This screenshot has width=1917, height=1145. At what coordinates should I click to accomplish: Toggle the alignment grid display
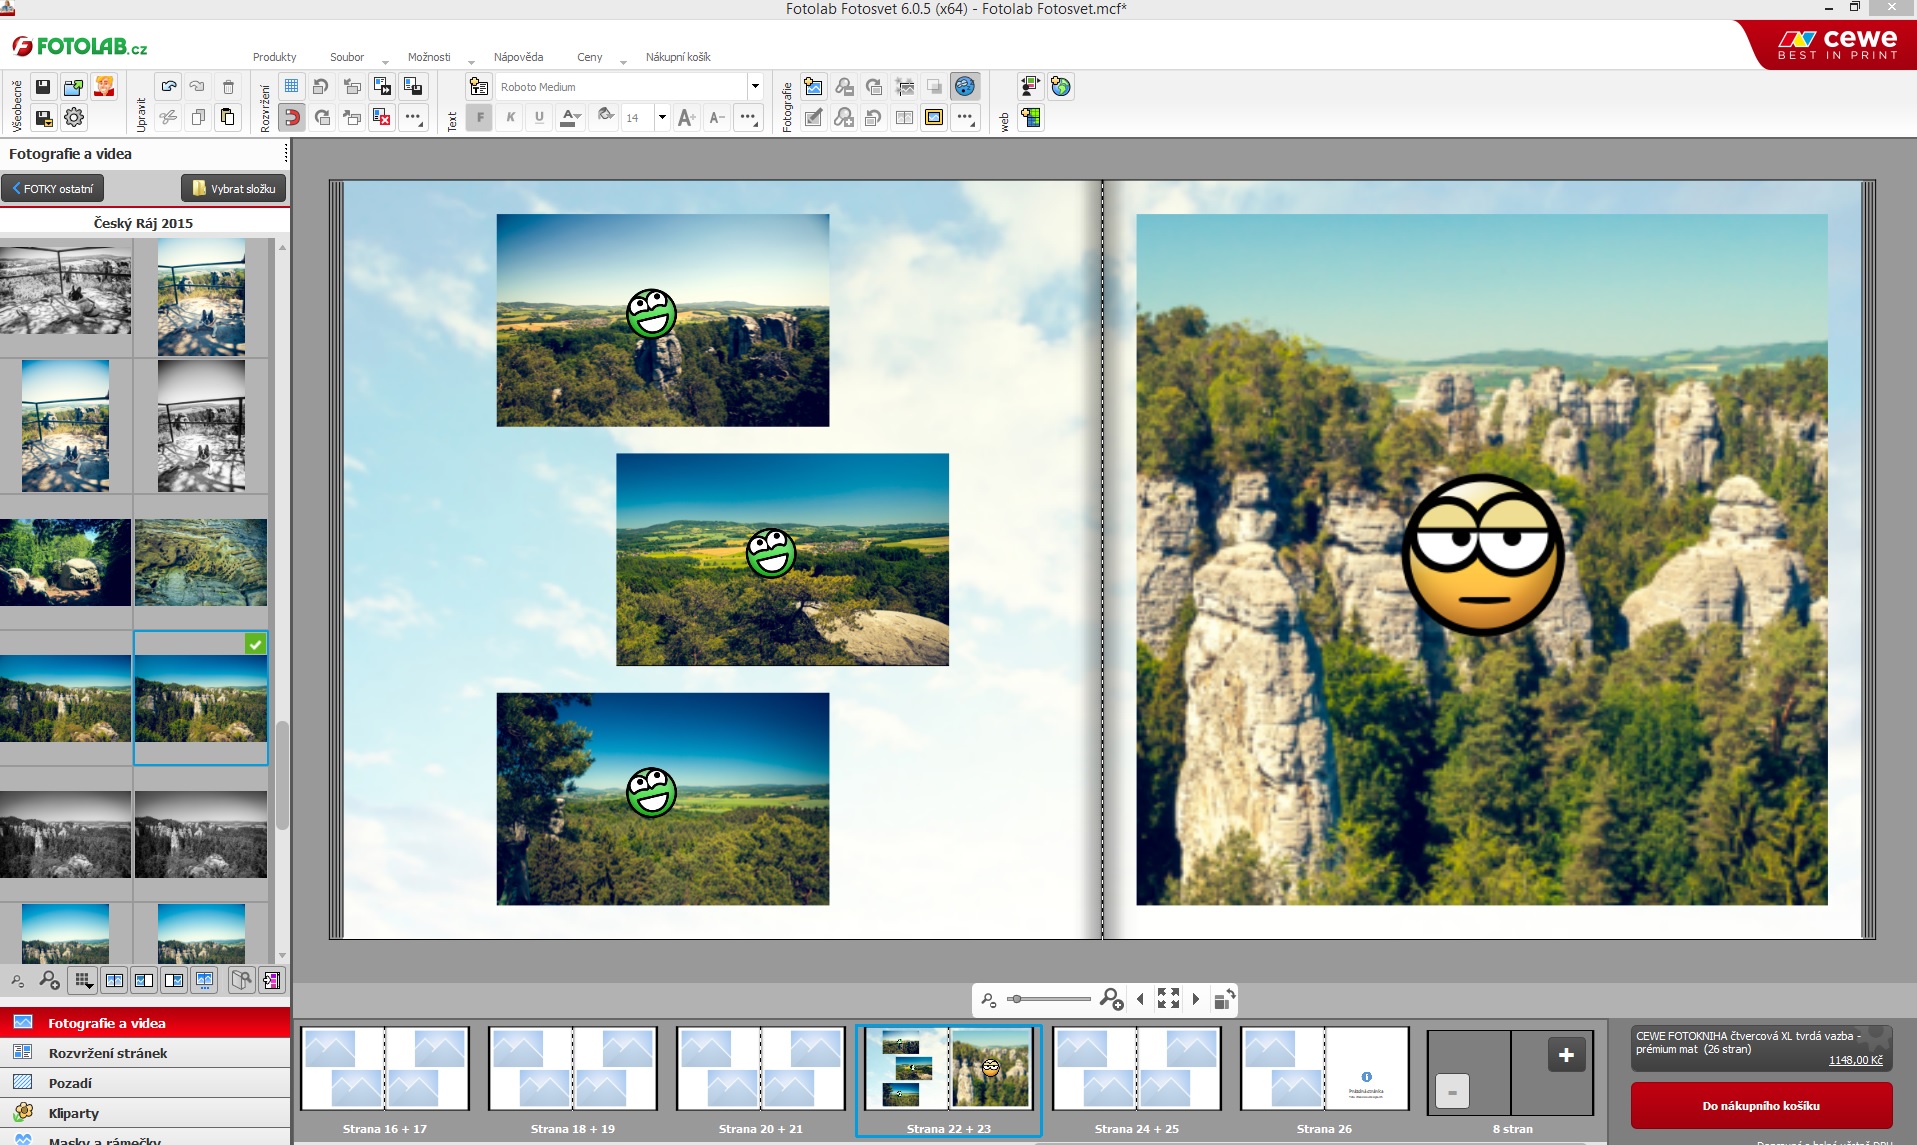(291, 87)
